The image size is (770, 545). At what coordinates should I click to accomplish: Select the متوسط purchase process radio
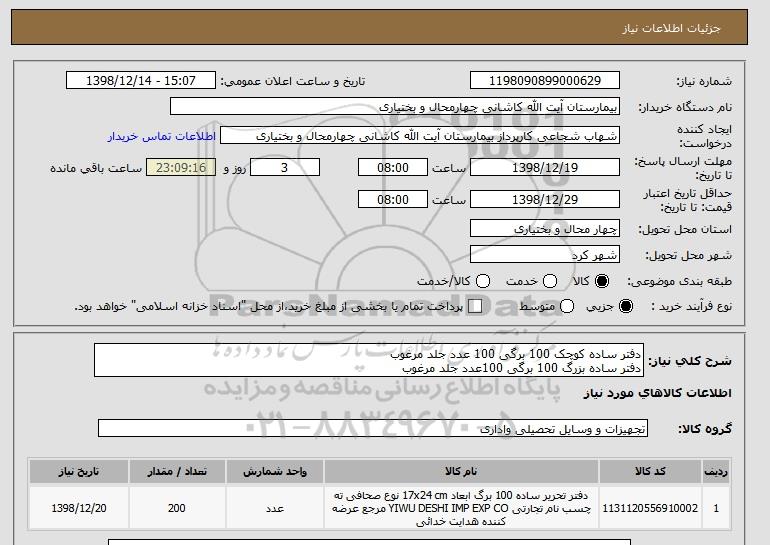pos(567,306)
